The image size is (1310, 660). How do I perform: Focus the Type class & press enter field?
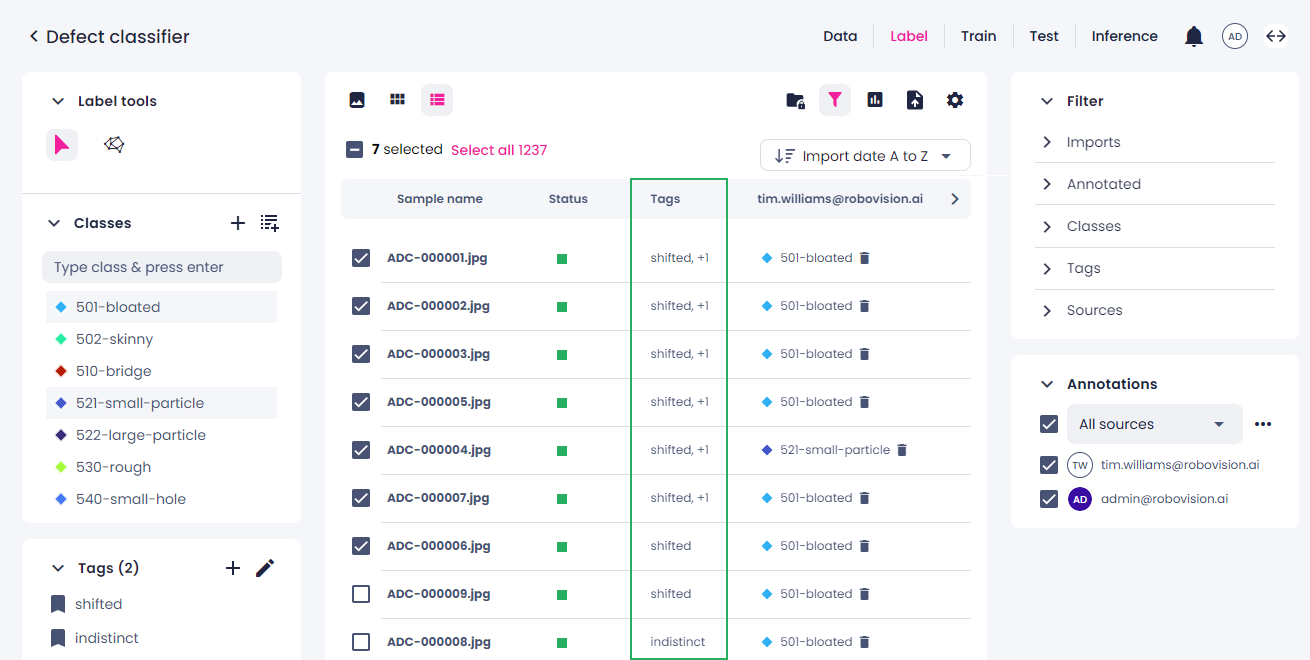tap(162, 267)
